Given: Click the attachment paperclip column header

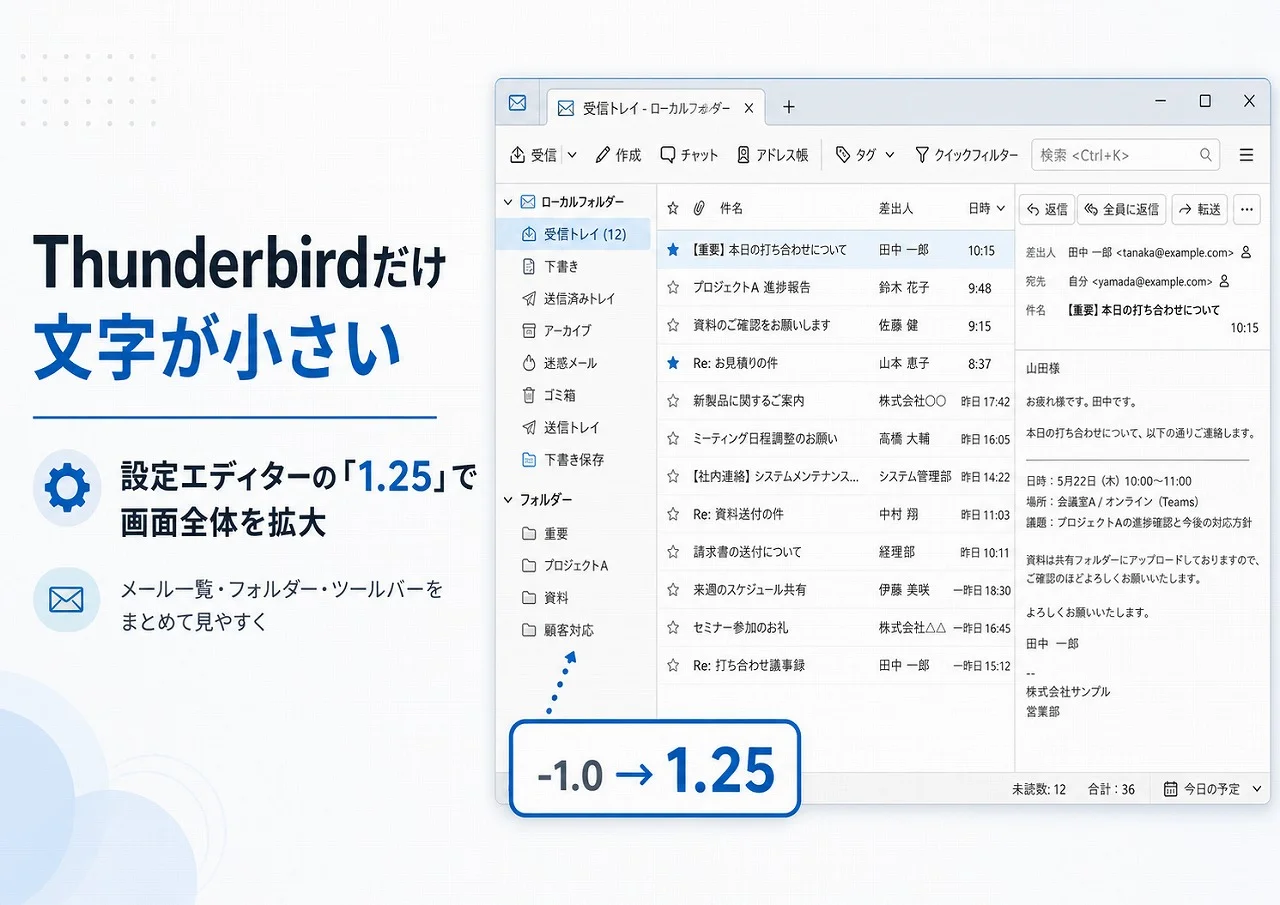Looking at the screenshot, I should pos(700,208).
